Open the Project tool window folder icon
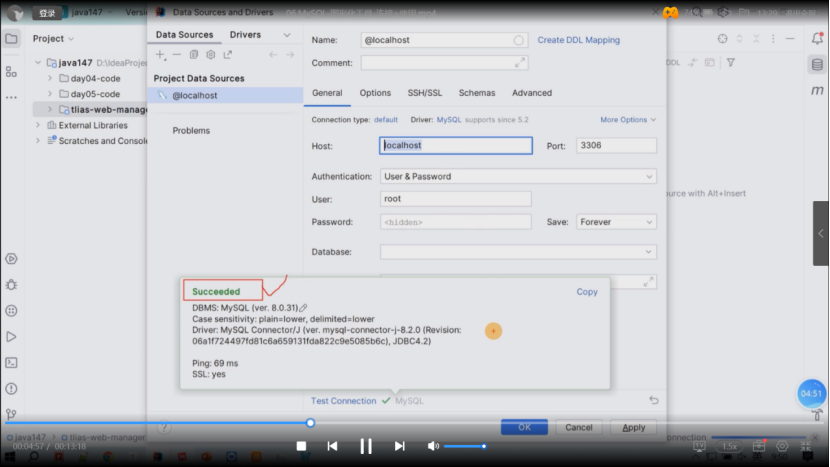Image resolution: width=830 pixels, height=467 pixels. 11,39
